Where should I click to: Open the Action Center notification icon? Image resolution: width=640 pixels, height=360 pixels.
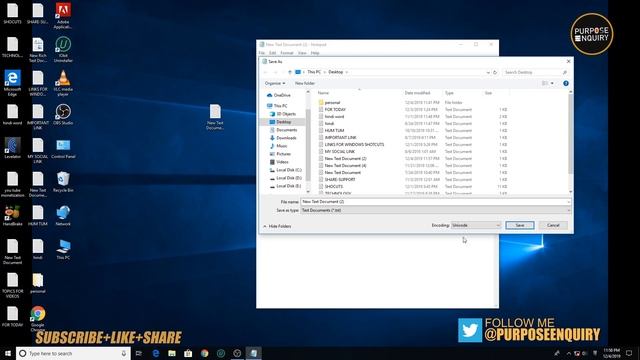point(629,353)
